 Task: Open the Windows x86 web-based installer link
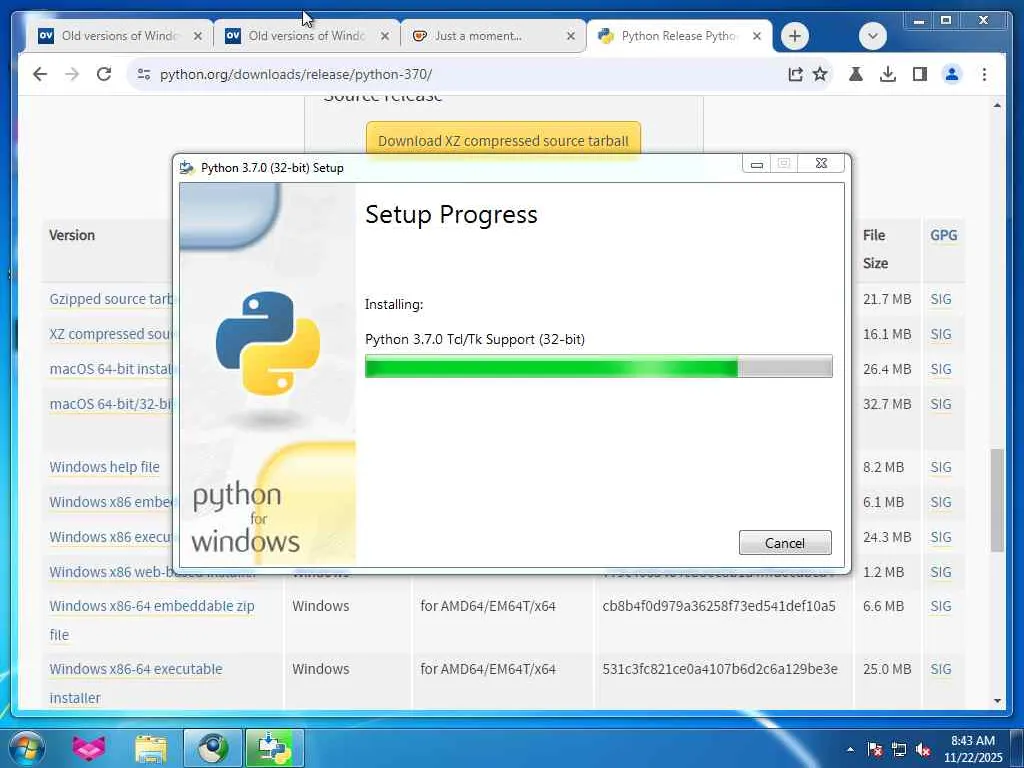click(152, 572)
